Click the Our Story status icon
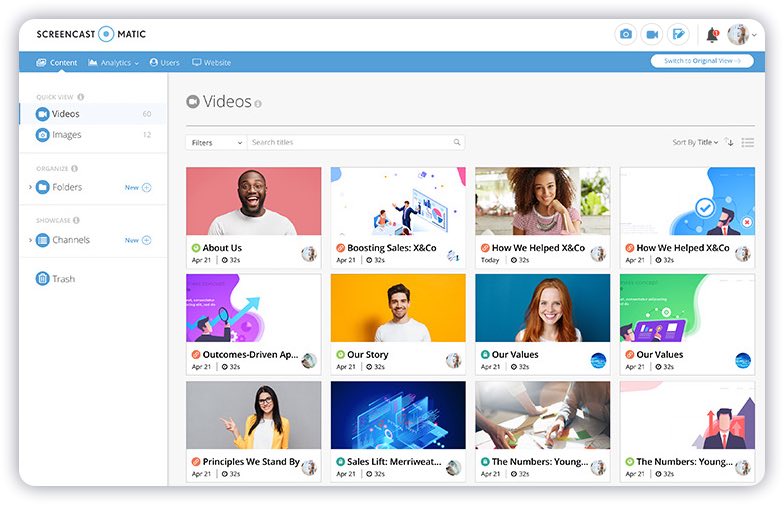This screenshot has width=784, height=505. (x=340, y=354)
